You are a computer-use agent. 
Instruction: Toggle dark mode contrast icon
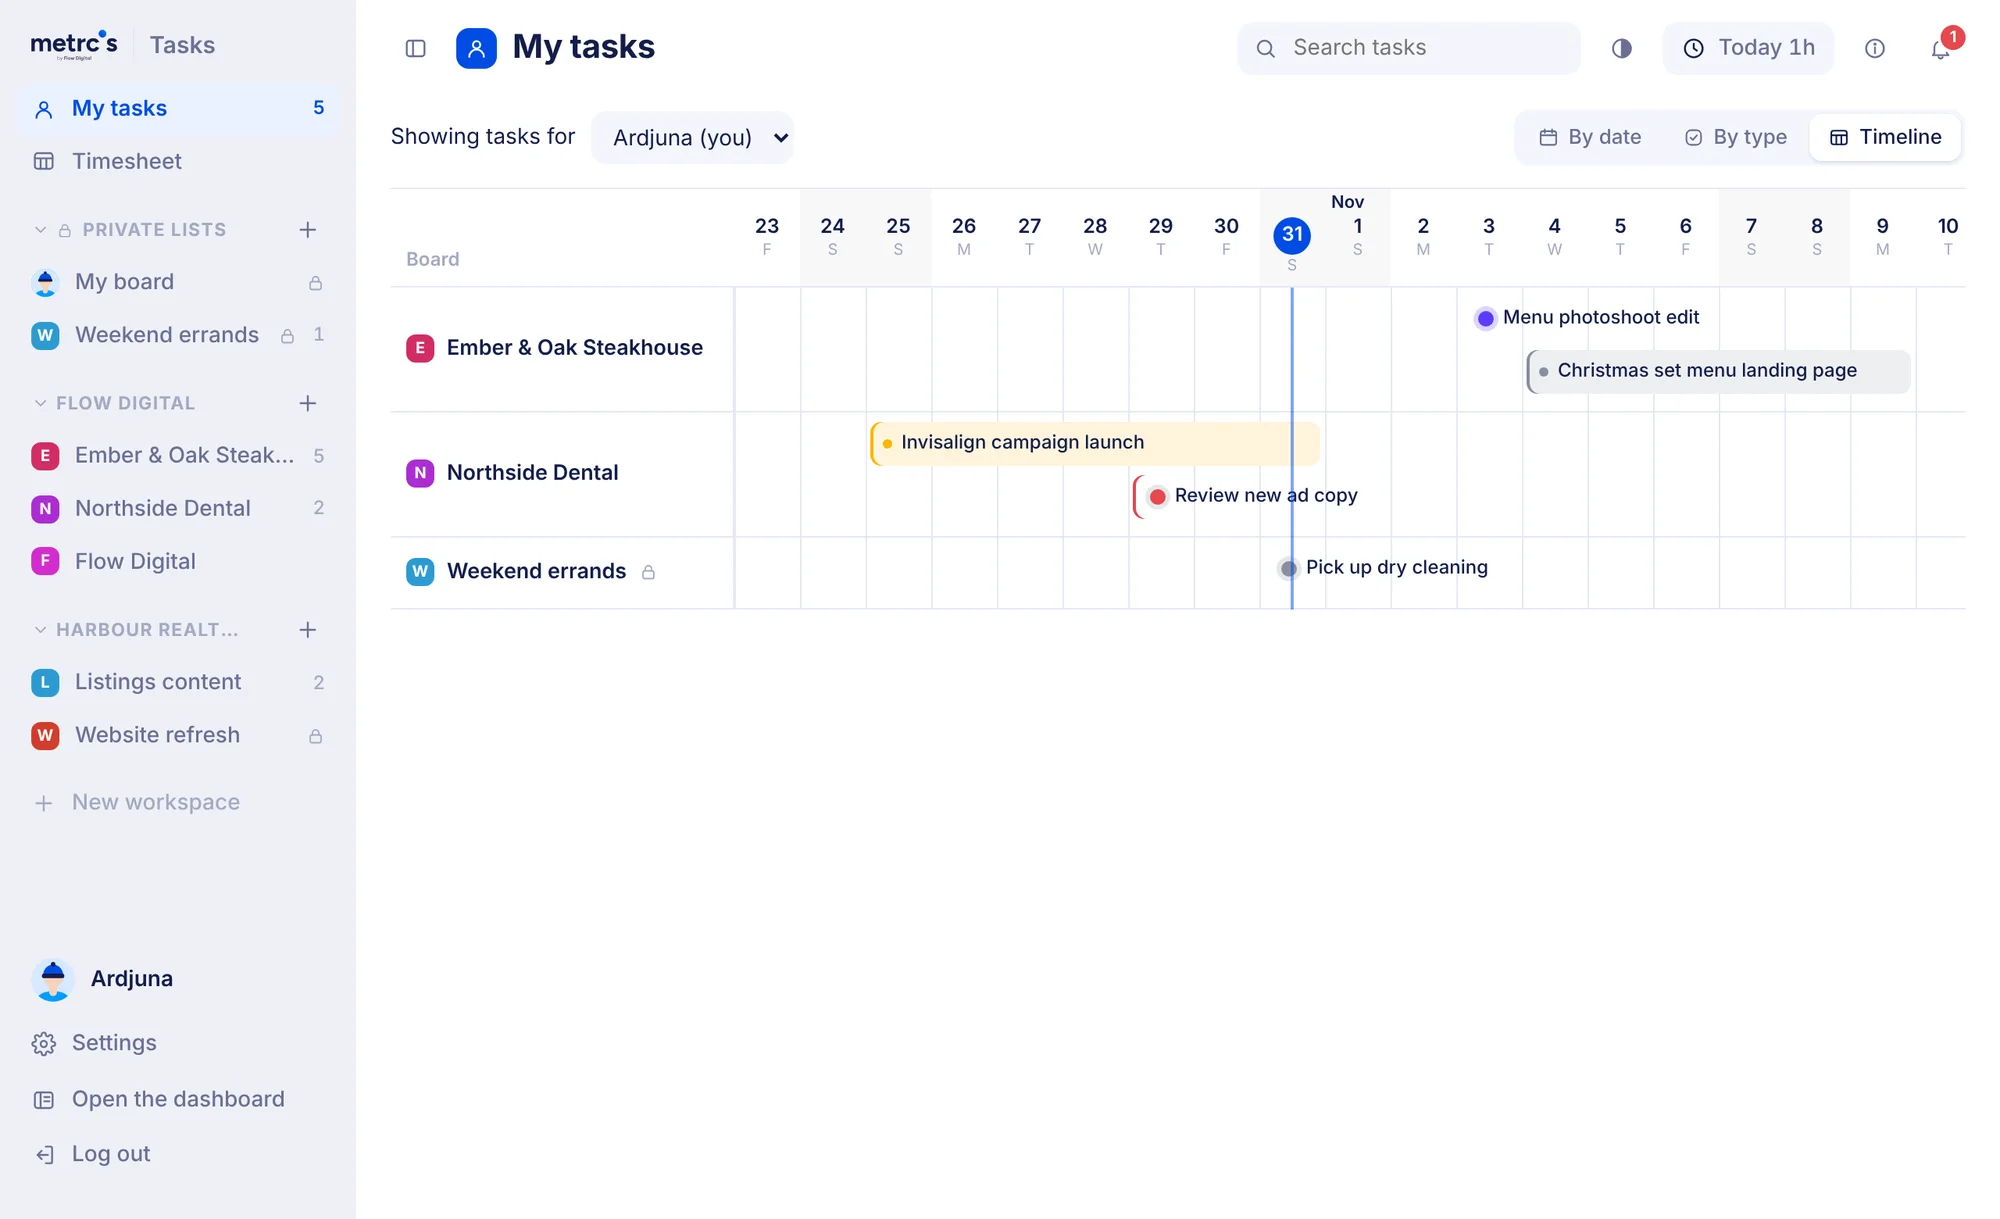pos(1621,48)
